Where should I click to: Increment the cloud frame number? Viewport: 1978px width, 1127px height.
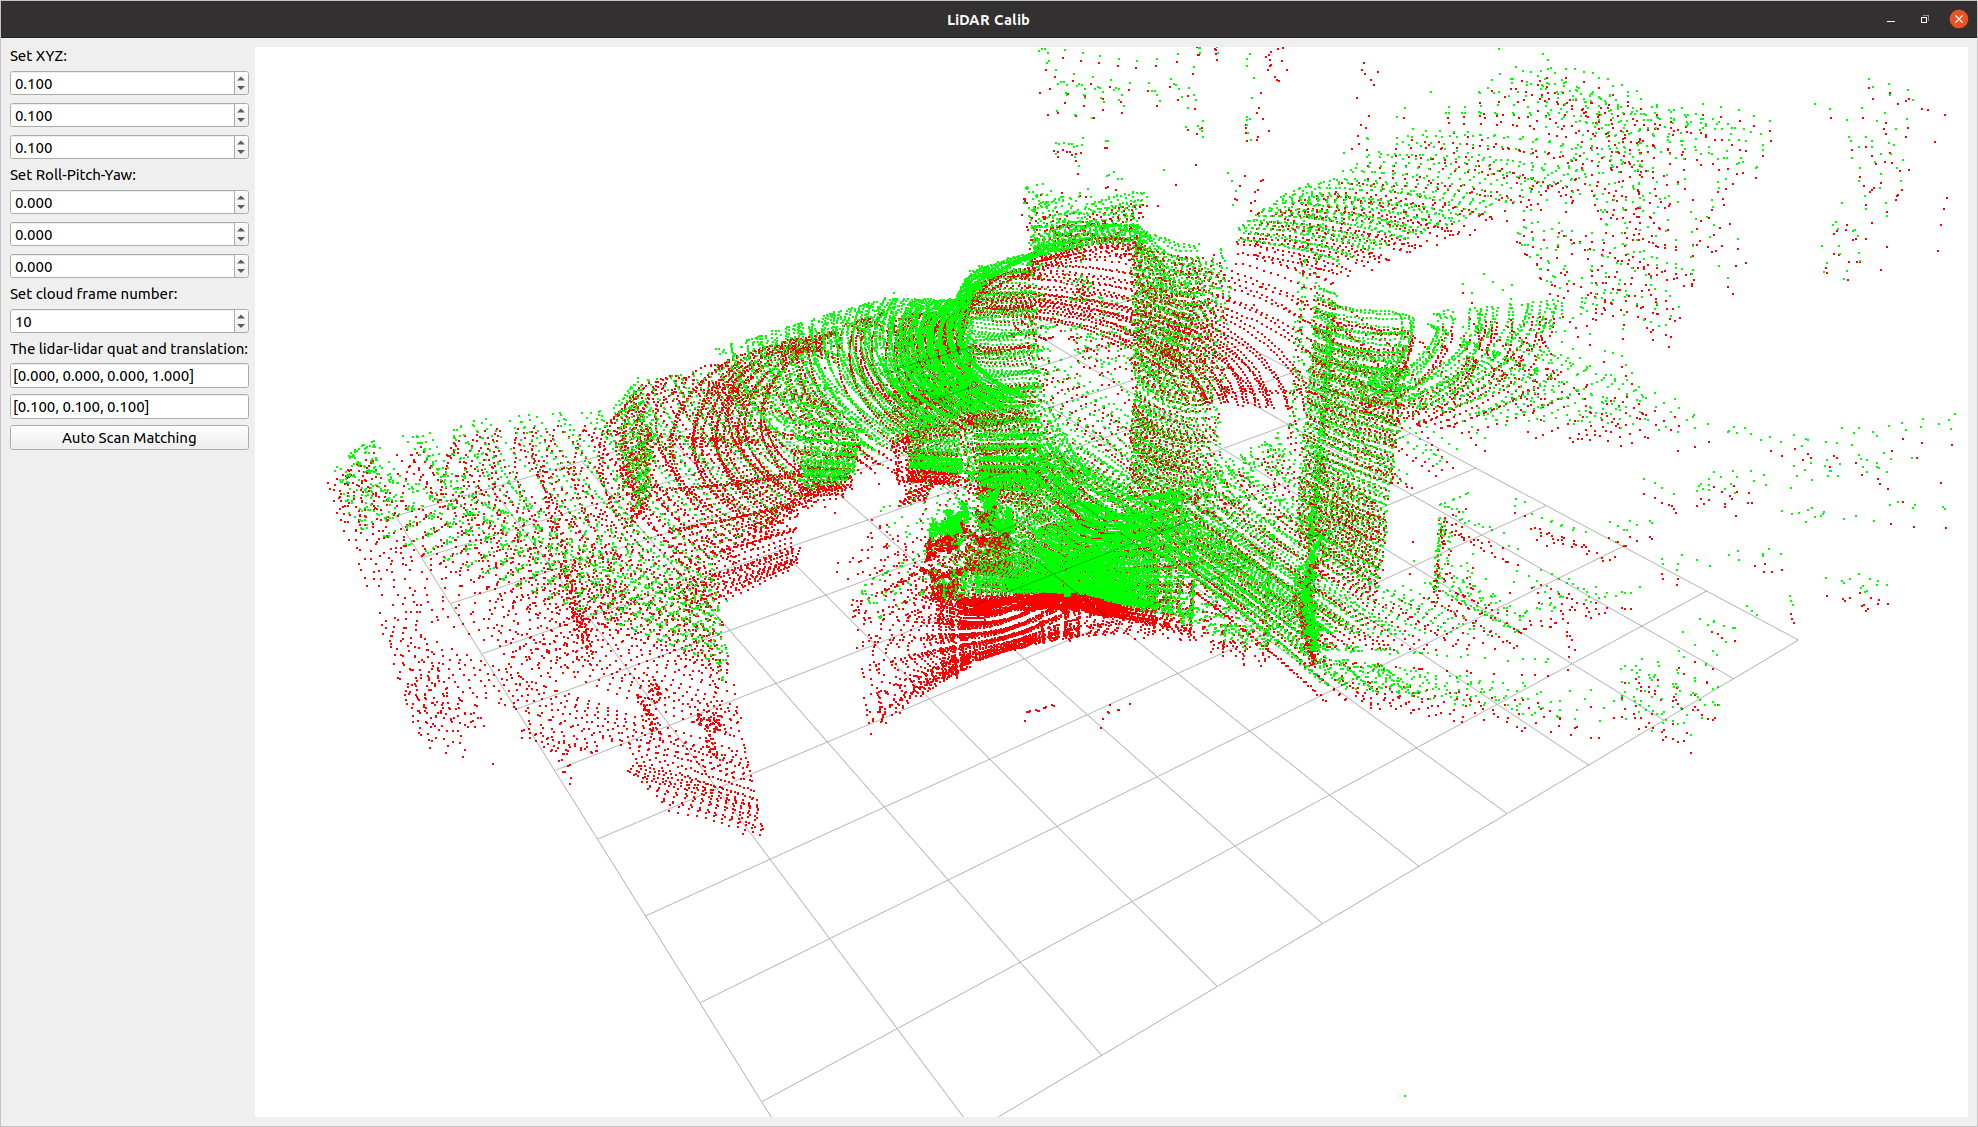click(x=240, y=316)
